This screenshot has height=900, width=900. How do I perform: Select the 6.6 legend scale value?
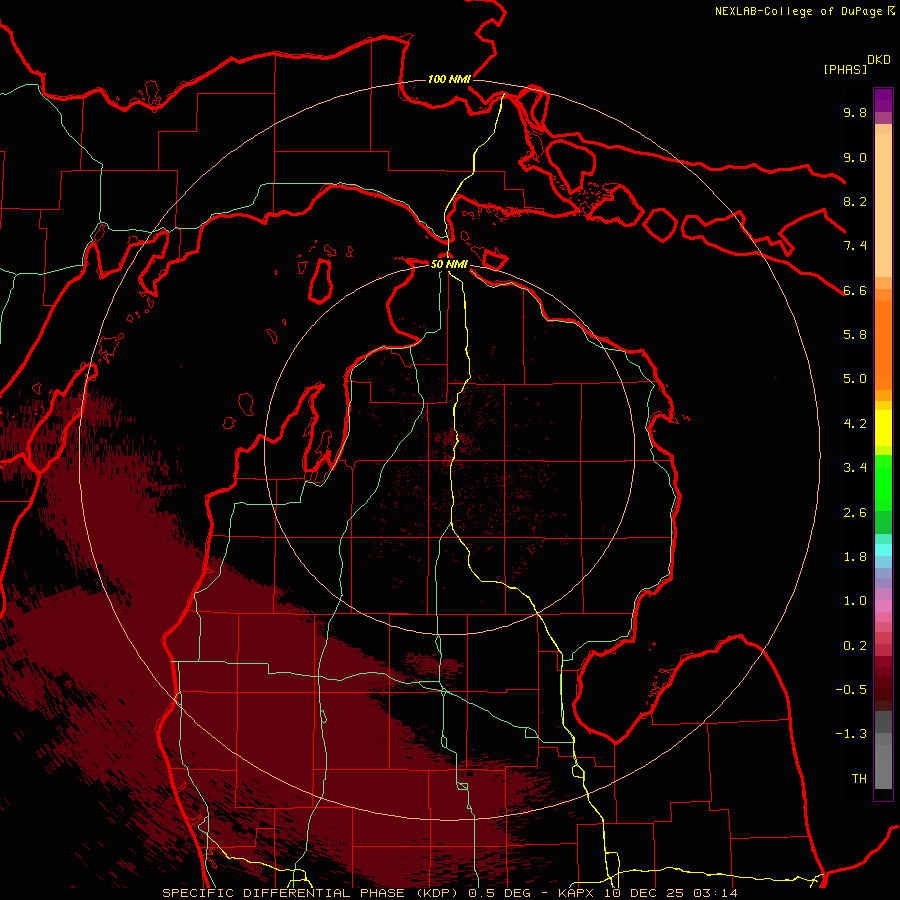coord(855,290)
